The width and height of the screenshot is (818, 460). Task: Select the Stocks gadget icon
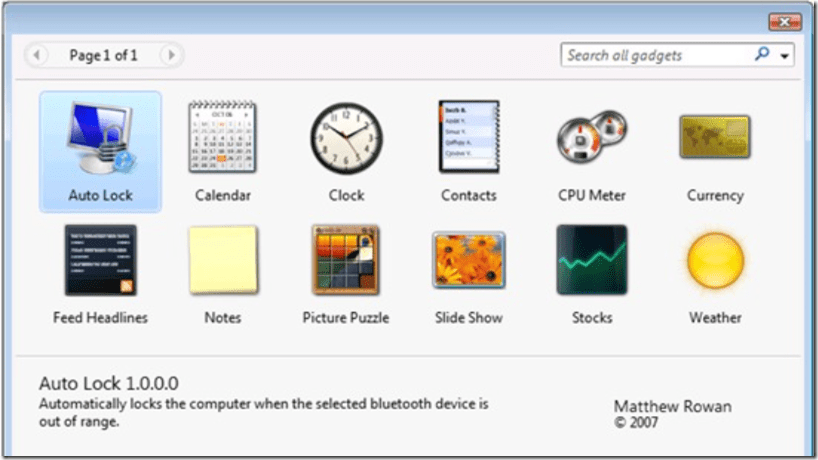click(x=592, y=260)
